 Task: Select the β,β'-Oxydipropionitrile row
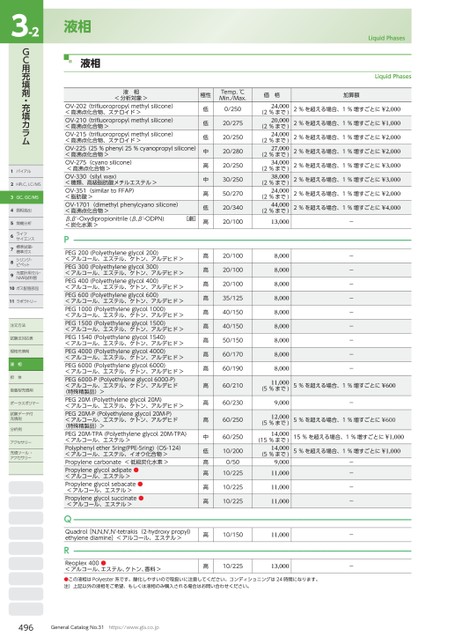(x=237, y=221)
